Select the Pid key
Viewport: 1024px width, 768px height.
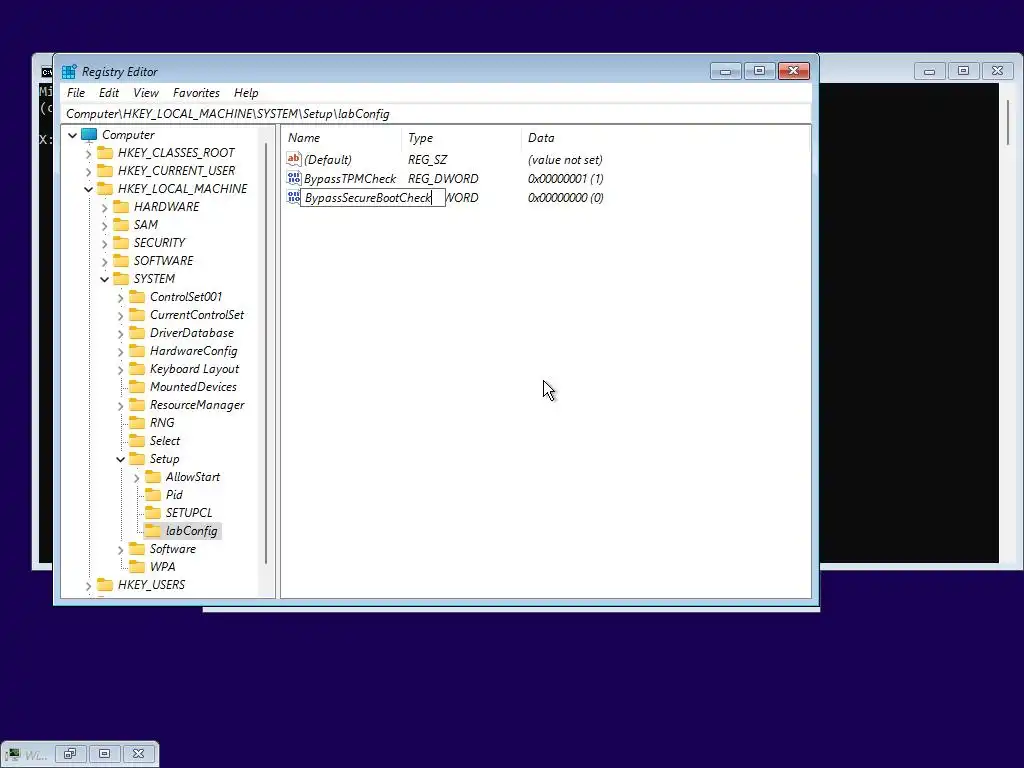[174, 495]
